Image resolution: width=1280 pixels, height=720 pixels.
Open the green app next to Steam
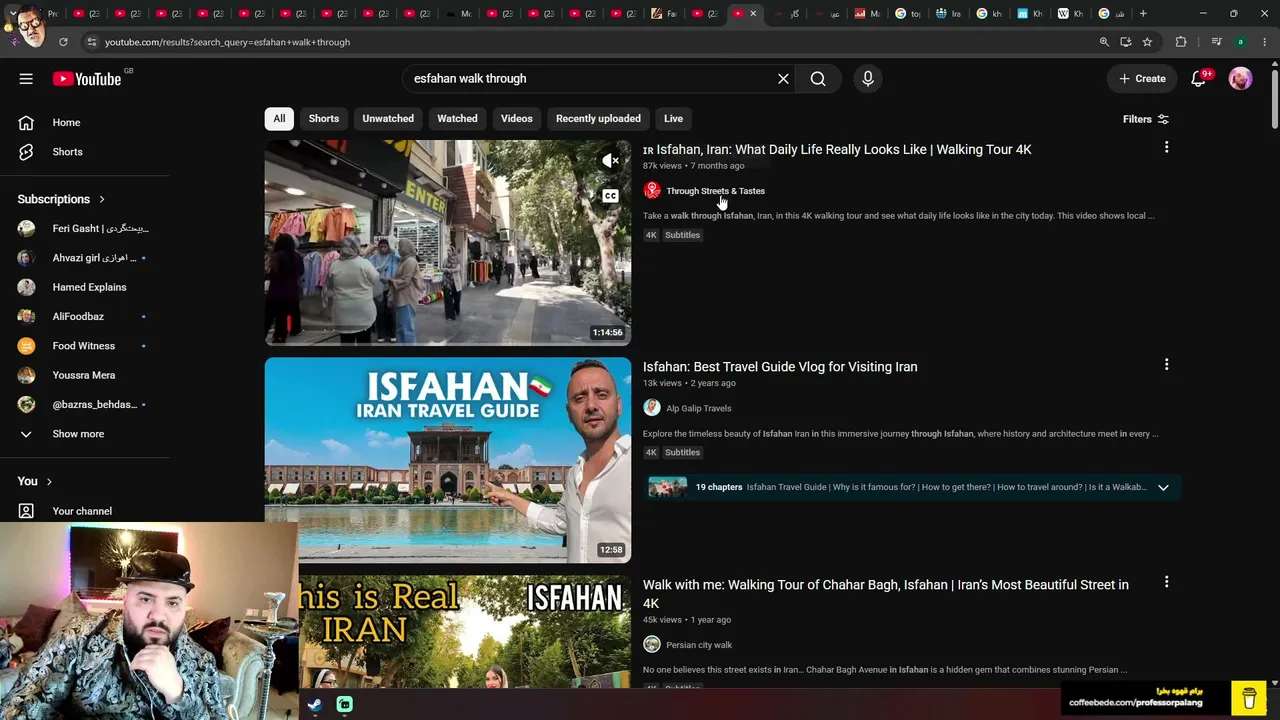coord(345,705)
